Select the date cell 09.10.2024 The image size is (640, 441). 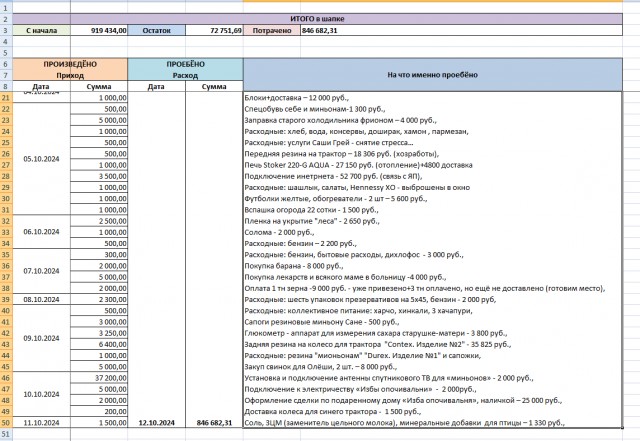[x=41, y=338]
